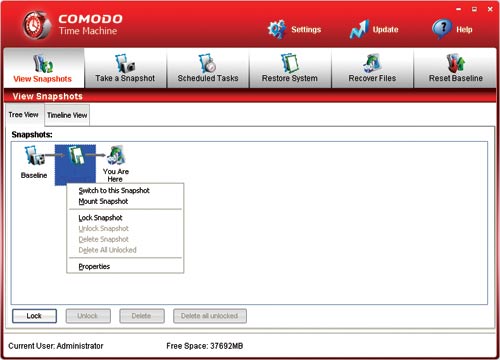Click the Recover Files icon
Screen dimensions: 500x360
pyautogui.click(x=372, y=63)
